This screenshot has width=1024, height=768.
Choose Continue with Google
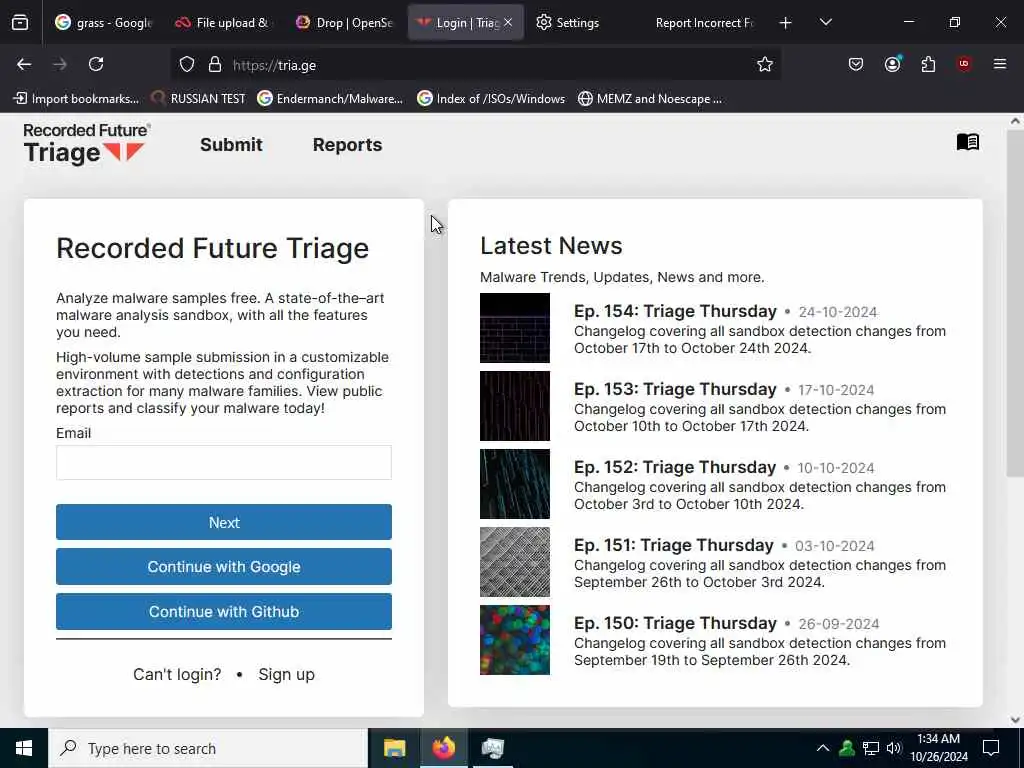click(224, 567)
